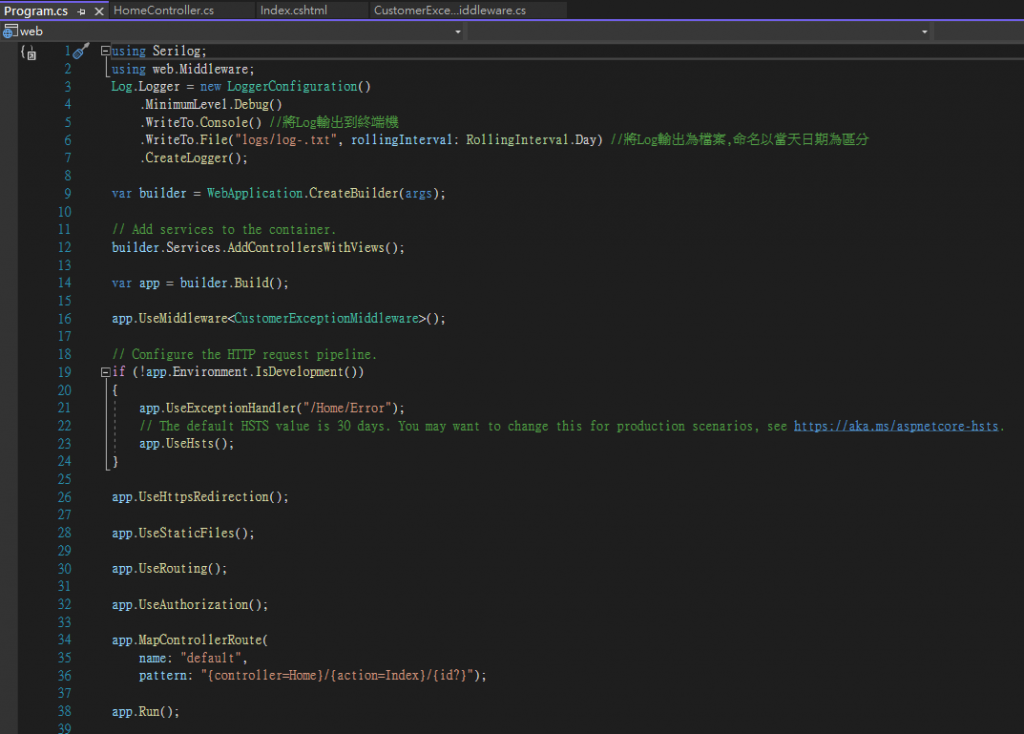The width and height of the screenshot is (1024, 734).
Task: Open the web project dropdown arrow
Action: point(458,31)
